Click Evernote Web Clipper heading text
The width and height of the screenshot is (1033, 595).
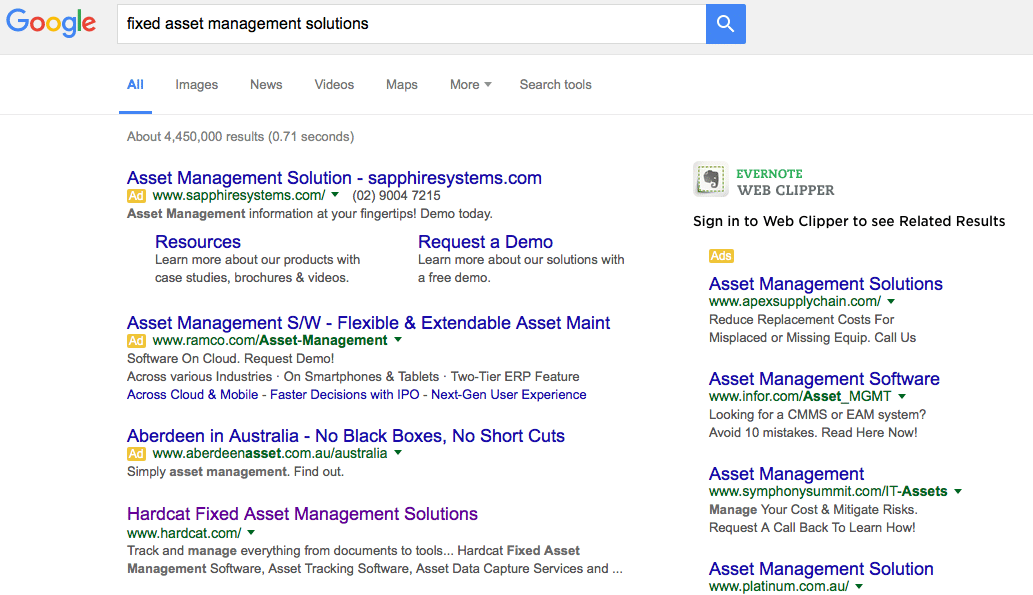click(785, 182)
